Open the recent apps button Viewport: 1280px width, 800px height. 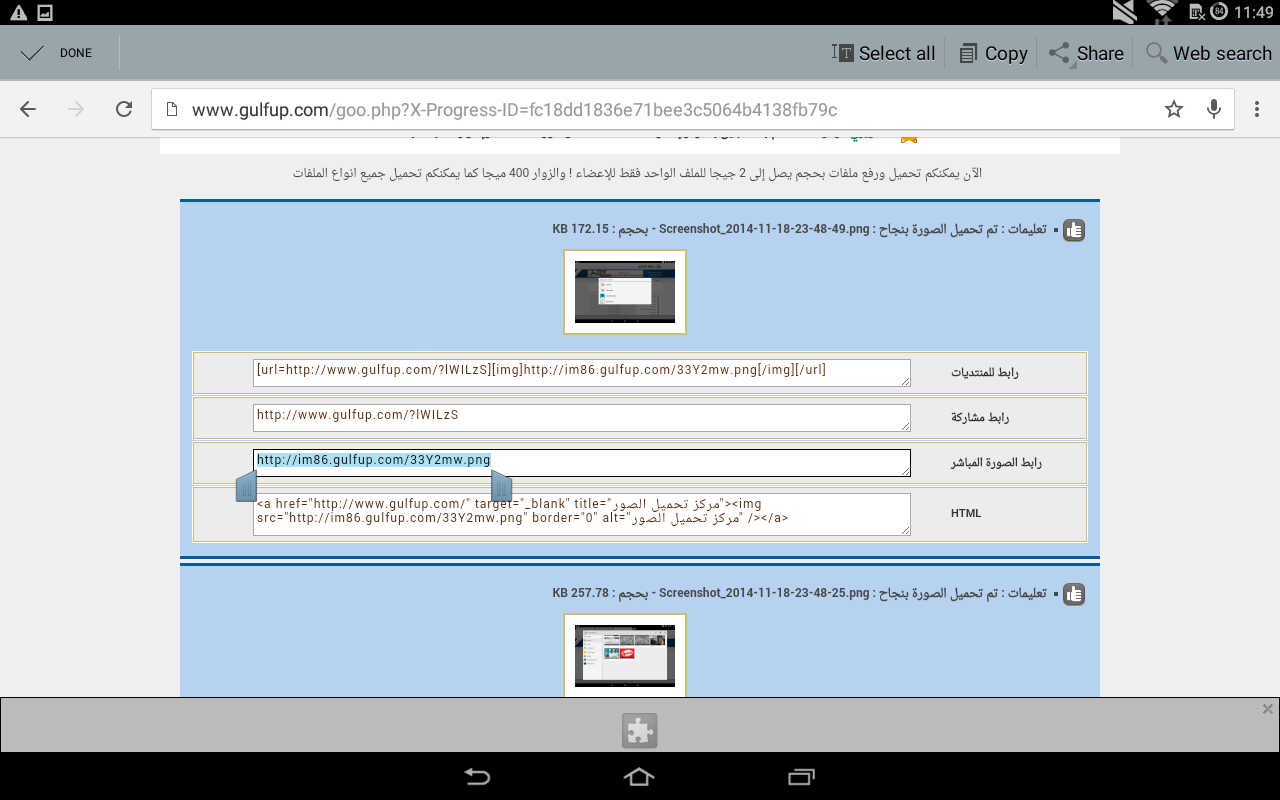click(x=801, y=777)
